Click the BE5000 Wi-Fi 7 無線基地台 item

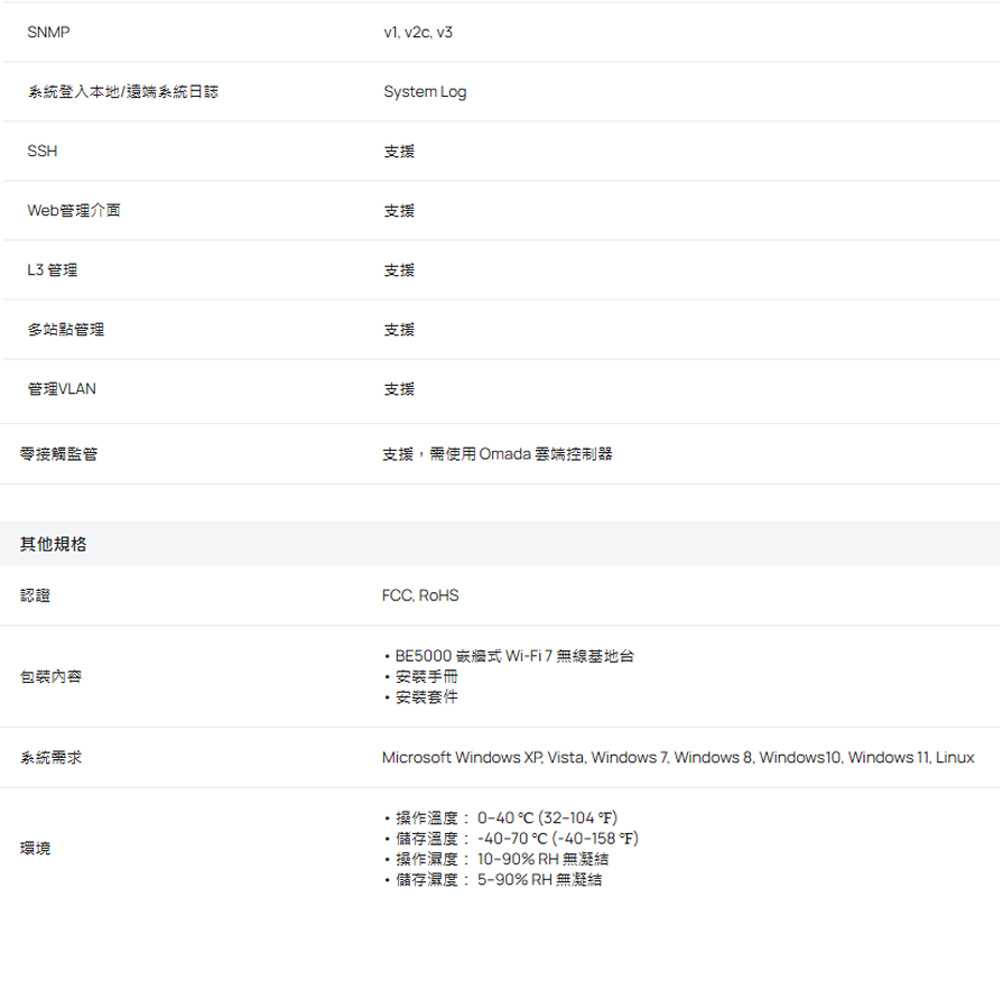513,657
